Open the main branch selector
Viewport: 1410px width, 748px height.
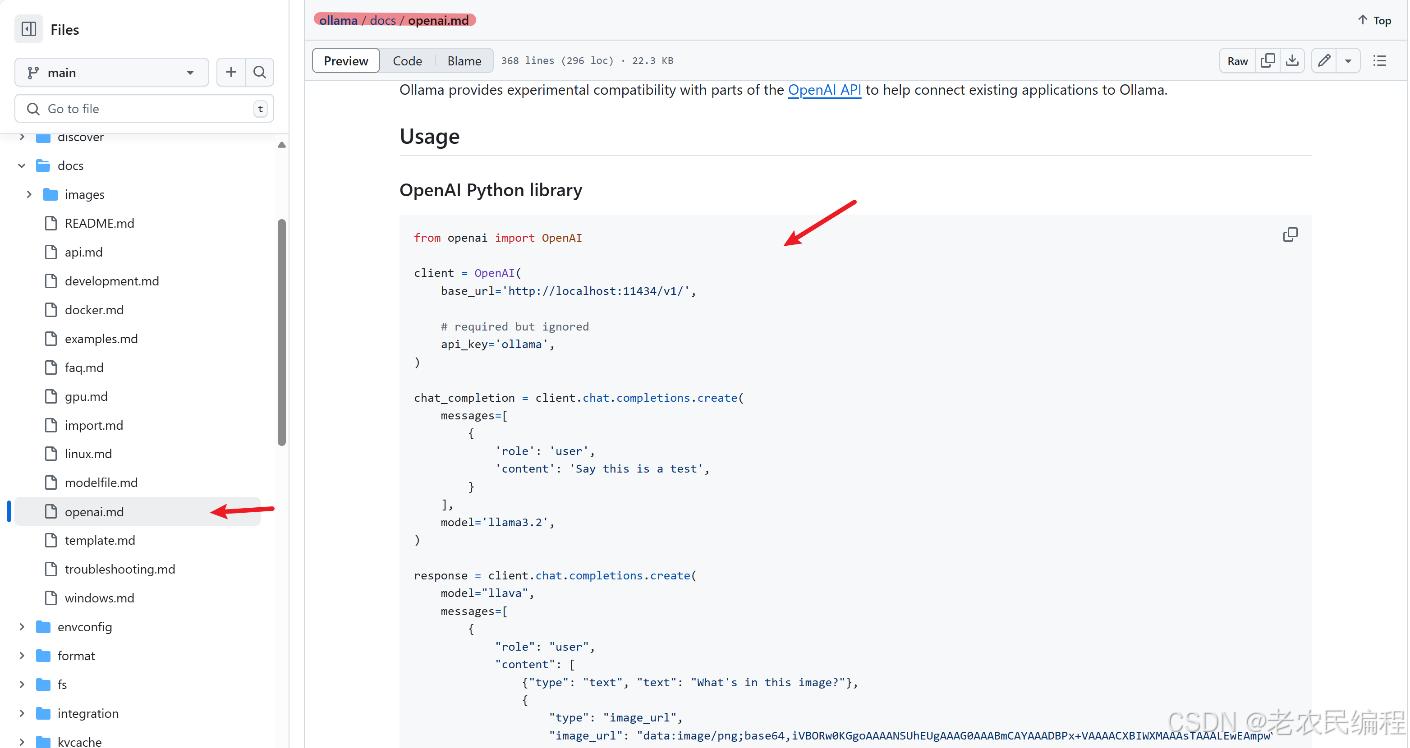(111, 72)
